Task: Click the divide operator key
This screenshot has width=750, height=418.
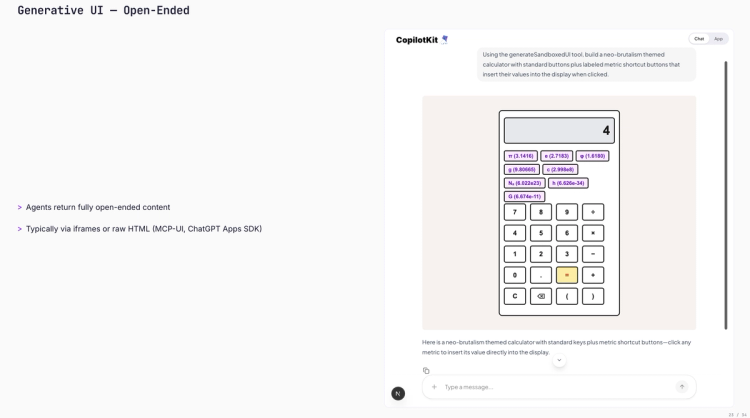Action: point(593,212)
